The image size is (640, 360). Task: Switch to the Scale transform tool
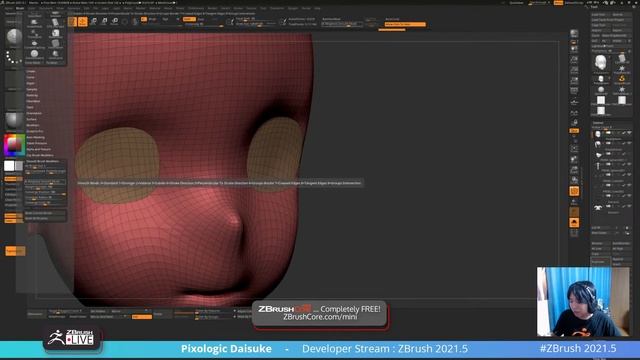click(104, 22)
